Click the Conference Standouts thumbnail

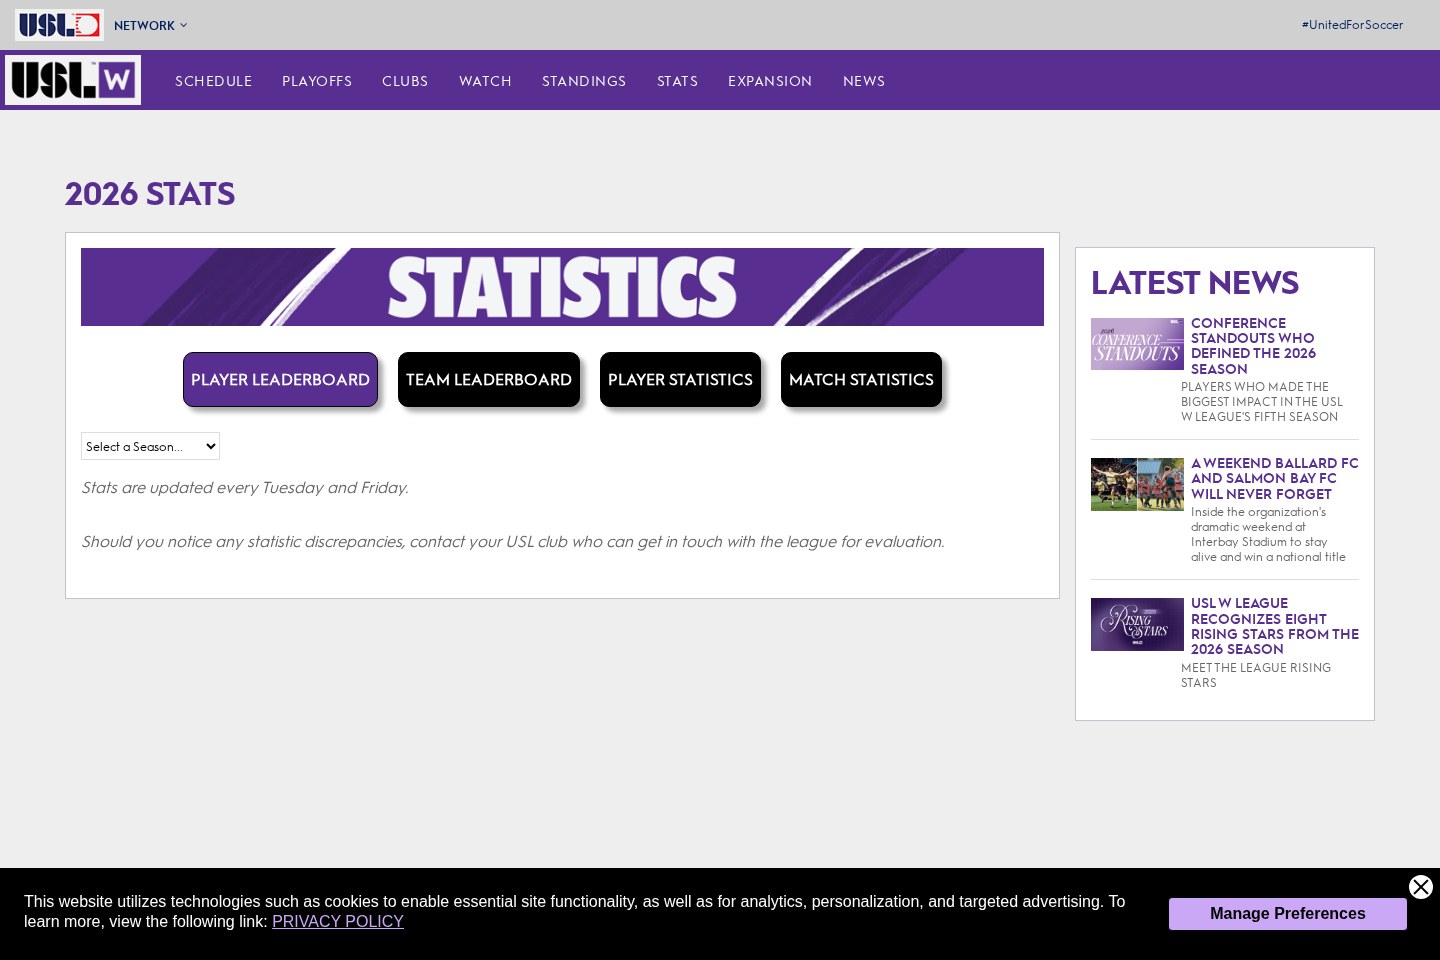(x=1137, y=344)
